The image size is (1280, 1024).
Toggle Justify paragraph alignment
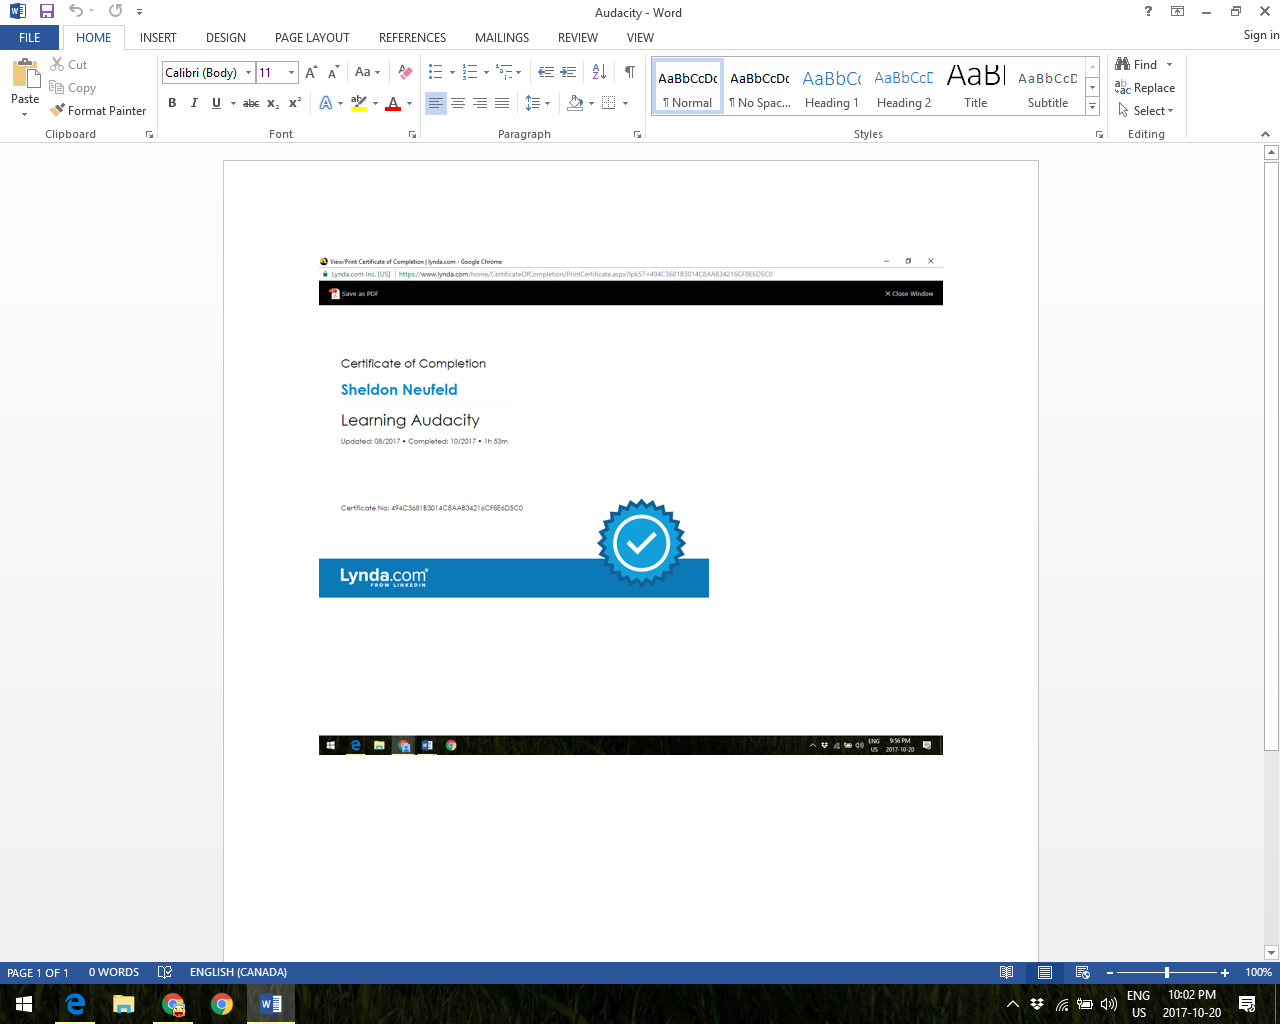(x=501, y=103)
